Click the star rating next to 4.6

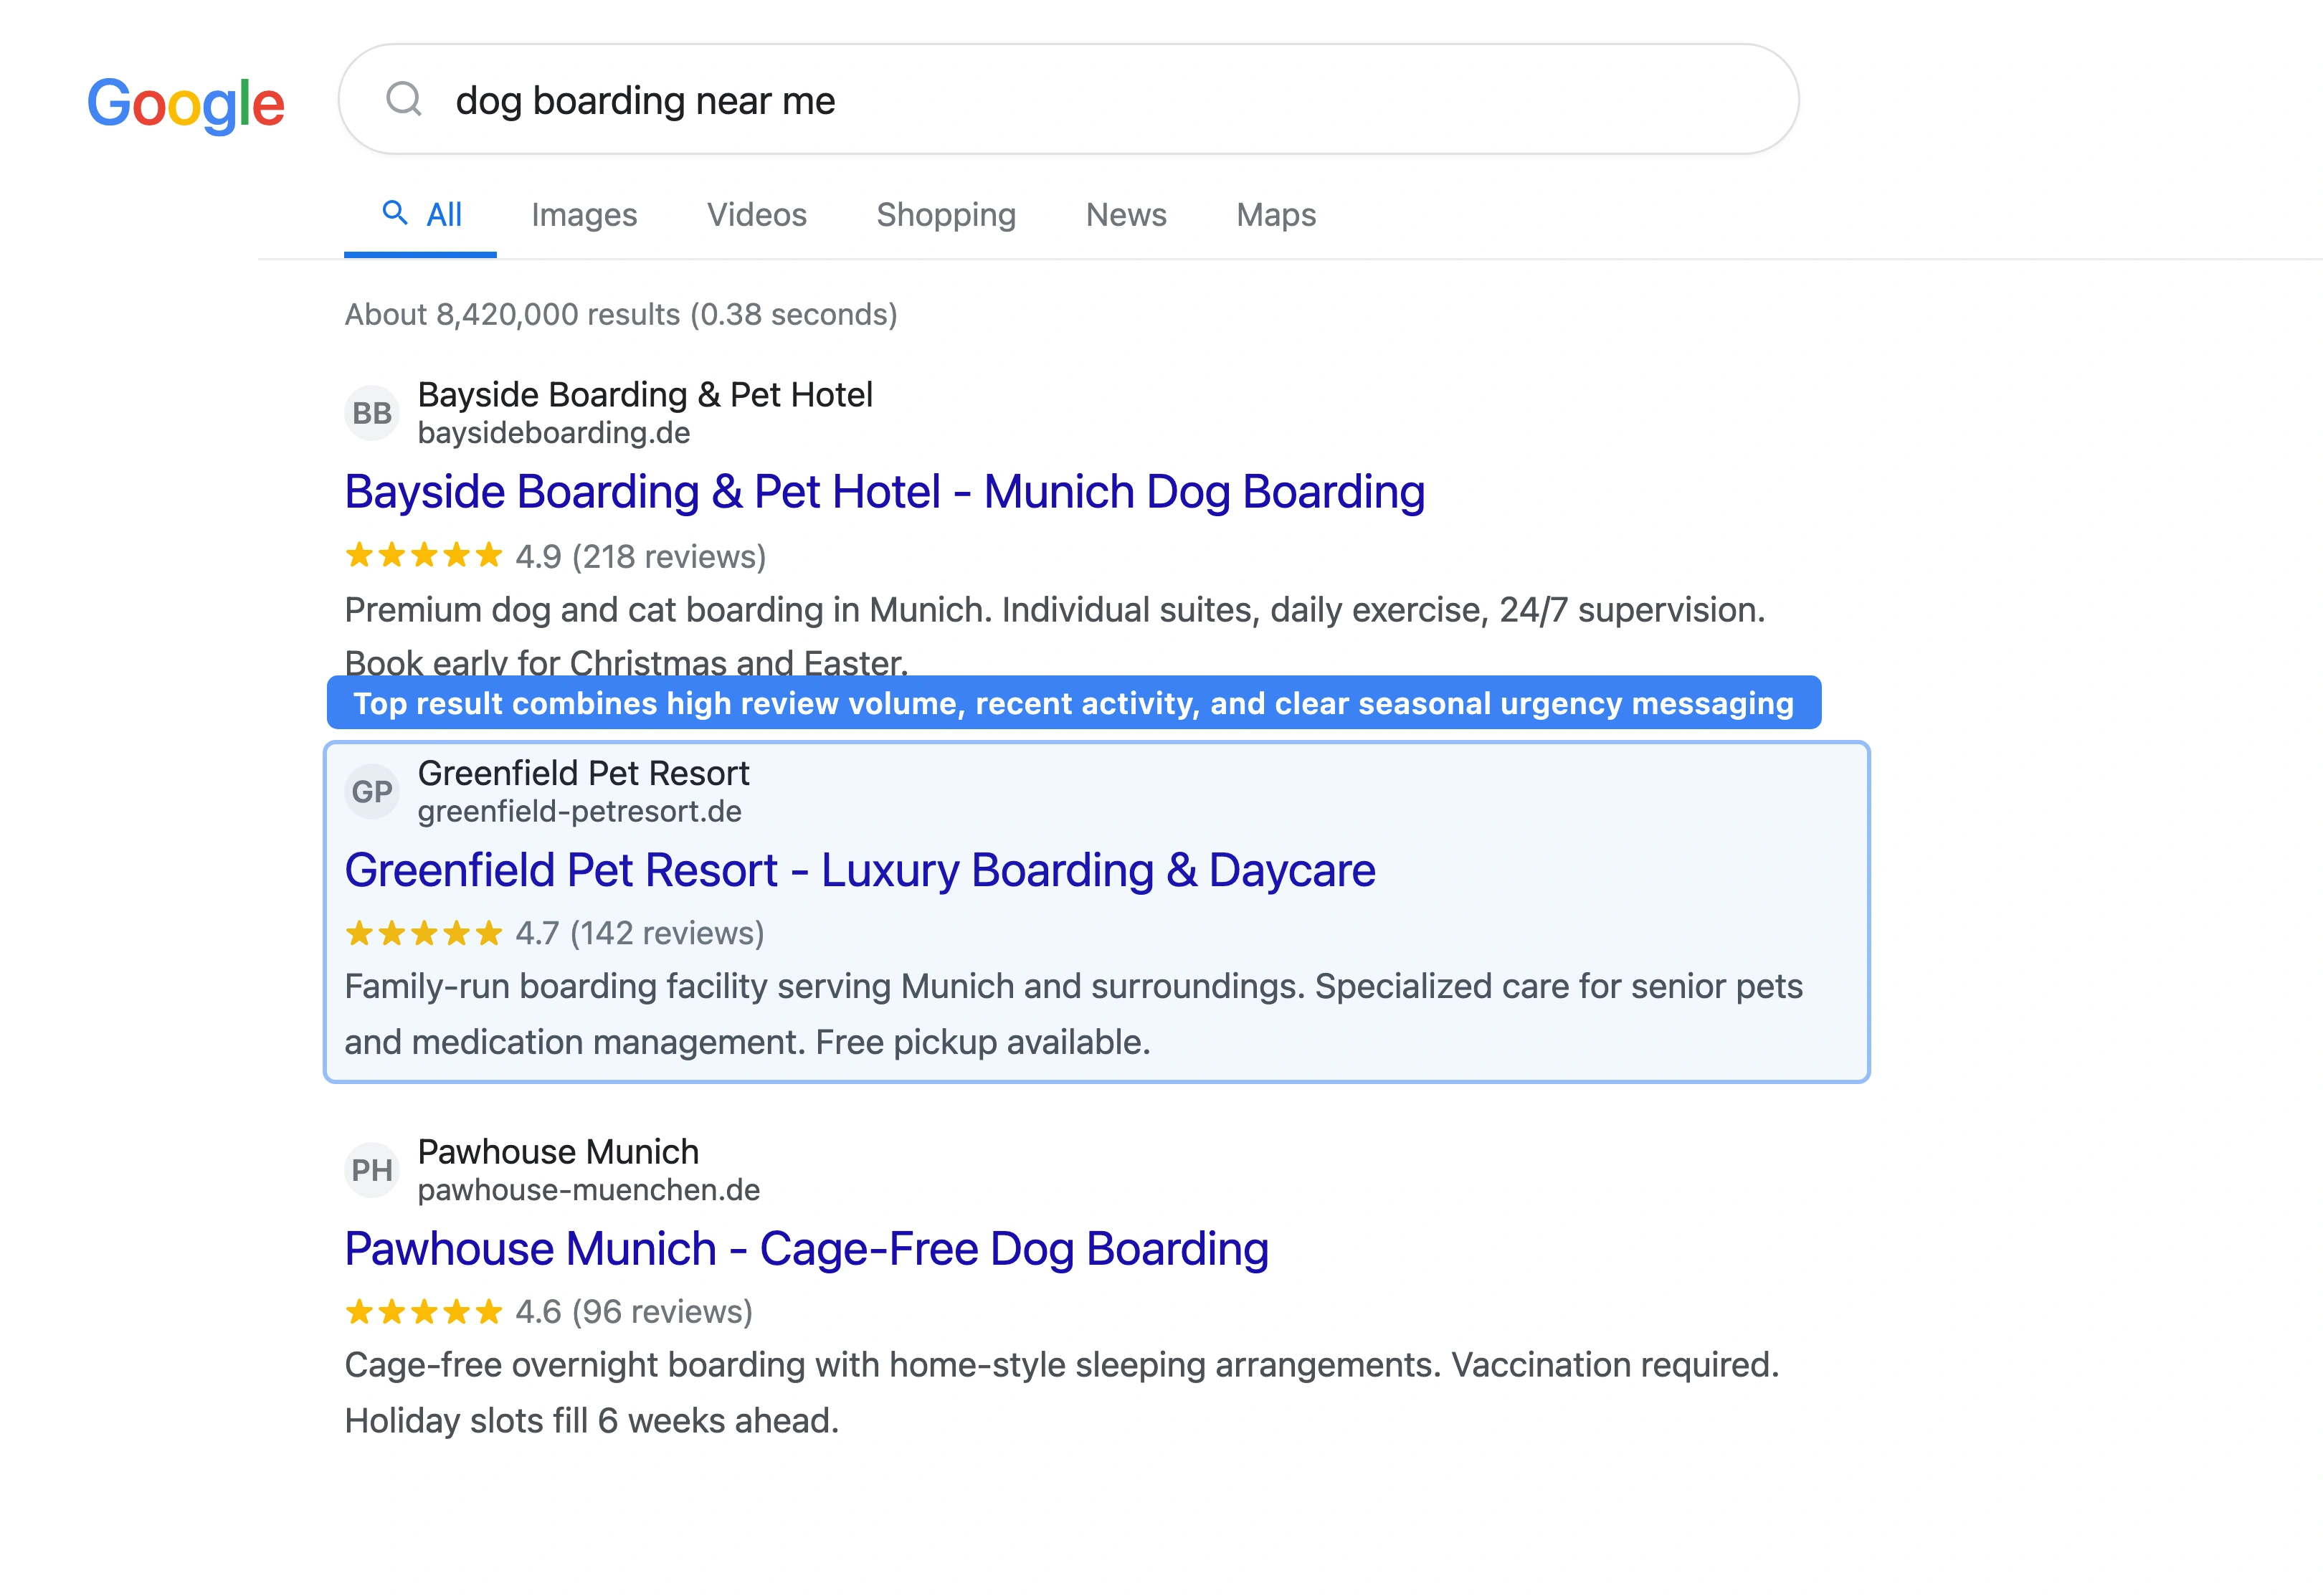click(x=423, y=1311)
